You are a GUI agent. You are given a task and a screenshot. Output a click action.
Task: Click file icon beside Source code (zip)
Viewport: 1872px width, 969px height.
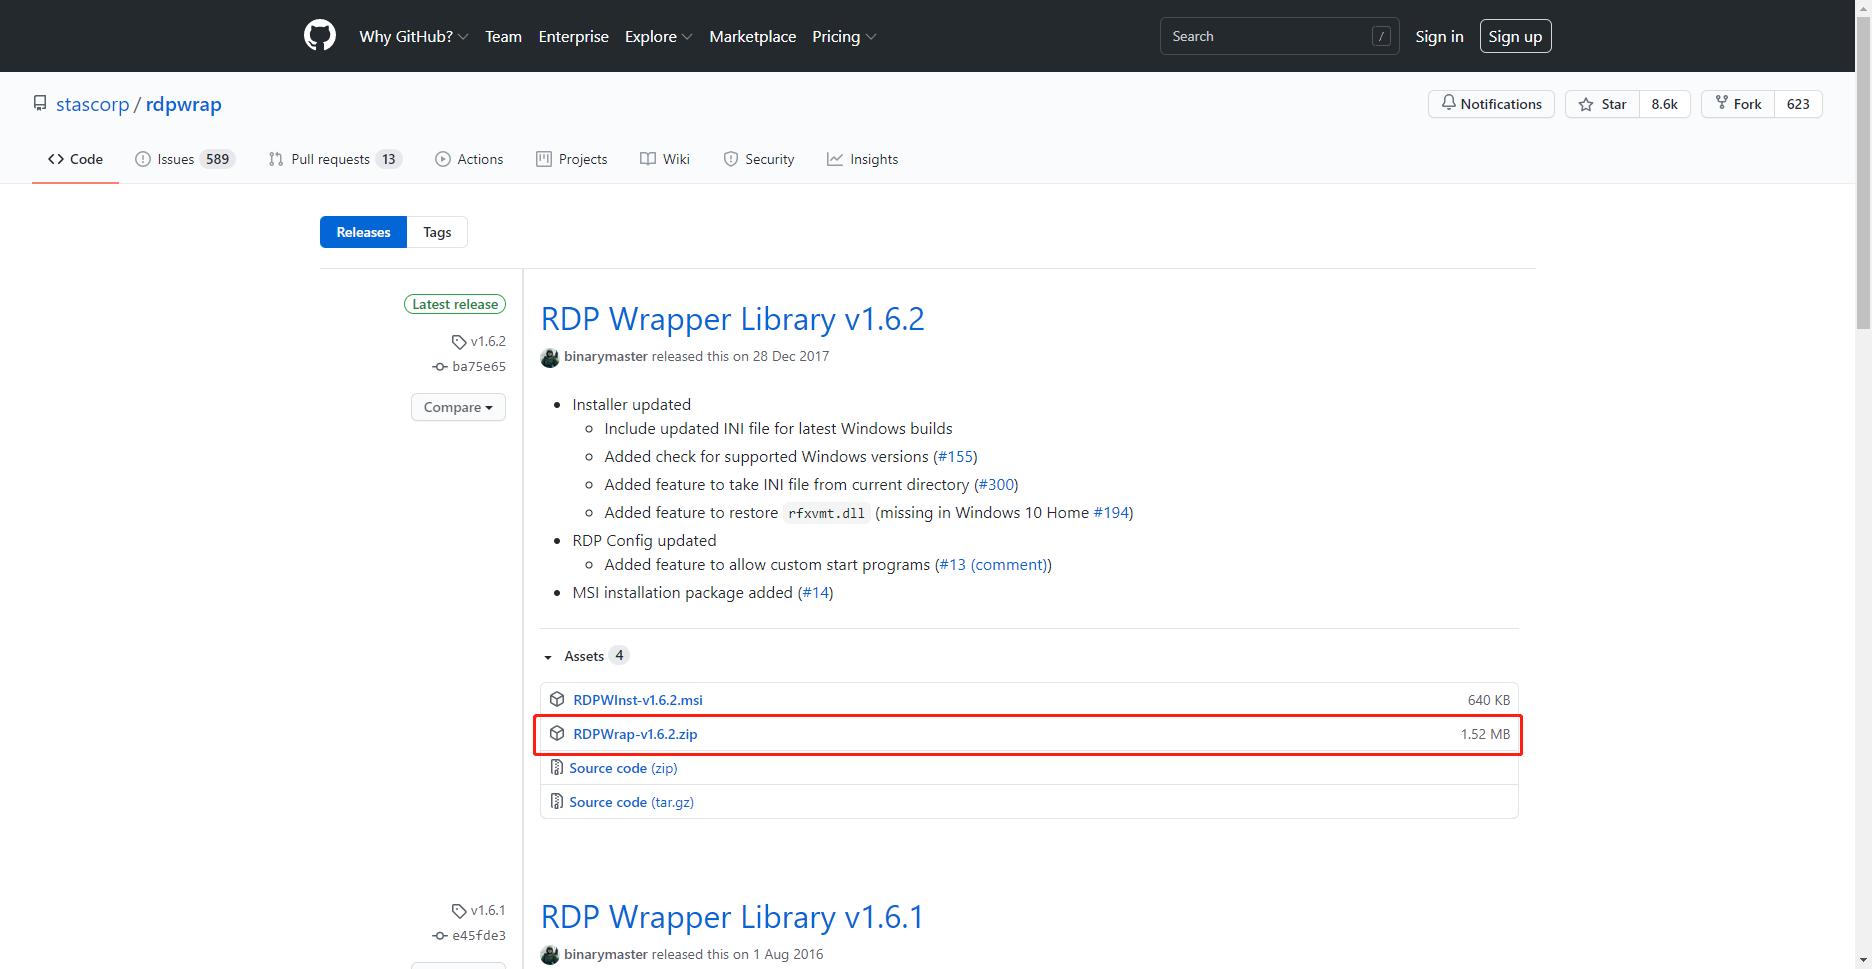click(557, 768)
